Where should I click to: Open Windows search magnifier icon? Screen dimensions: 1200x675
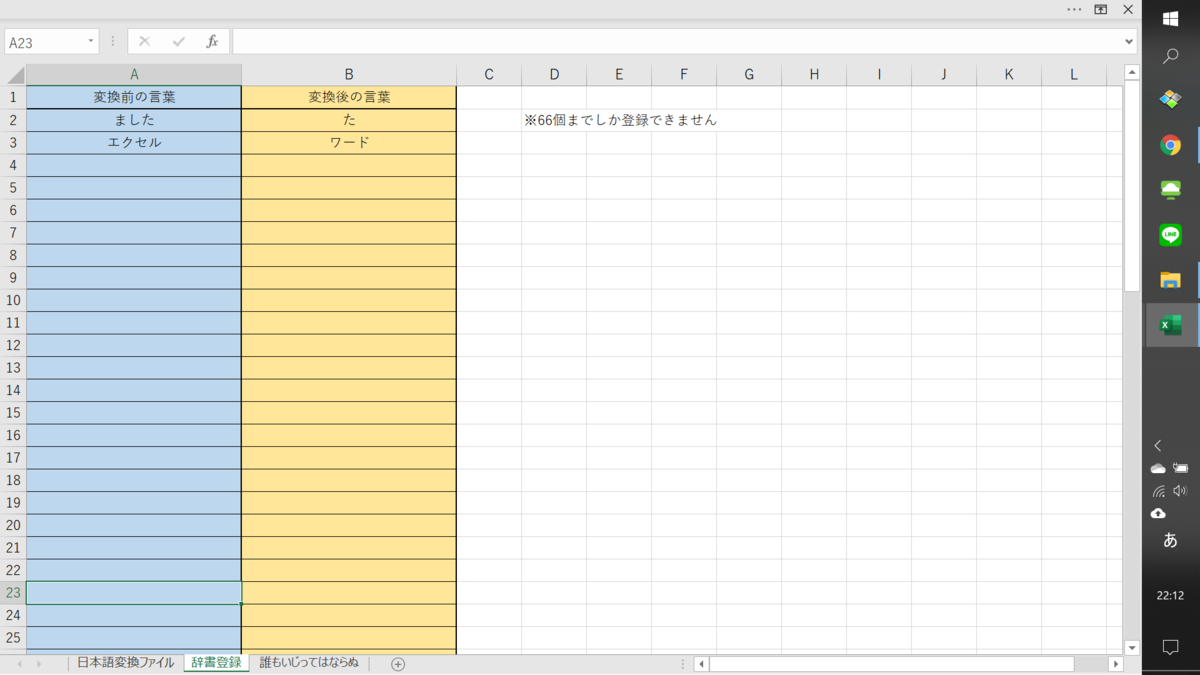[1171, 57]
